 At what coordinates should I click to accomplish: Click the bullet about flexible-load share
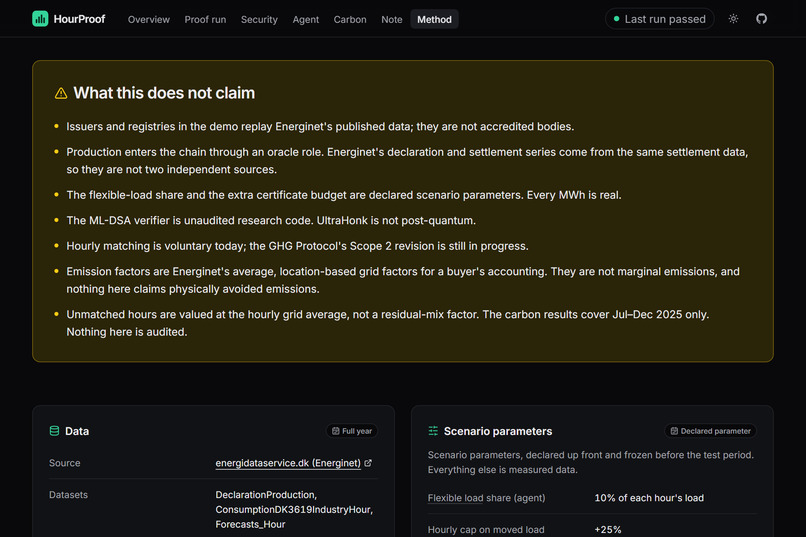click(344, 195)
